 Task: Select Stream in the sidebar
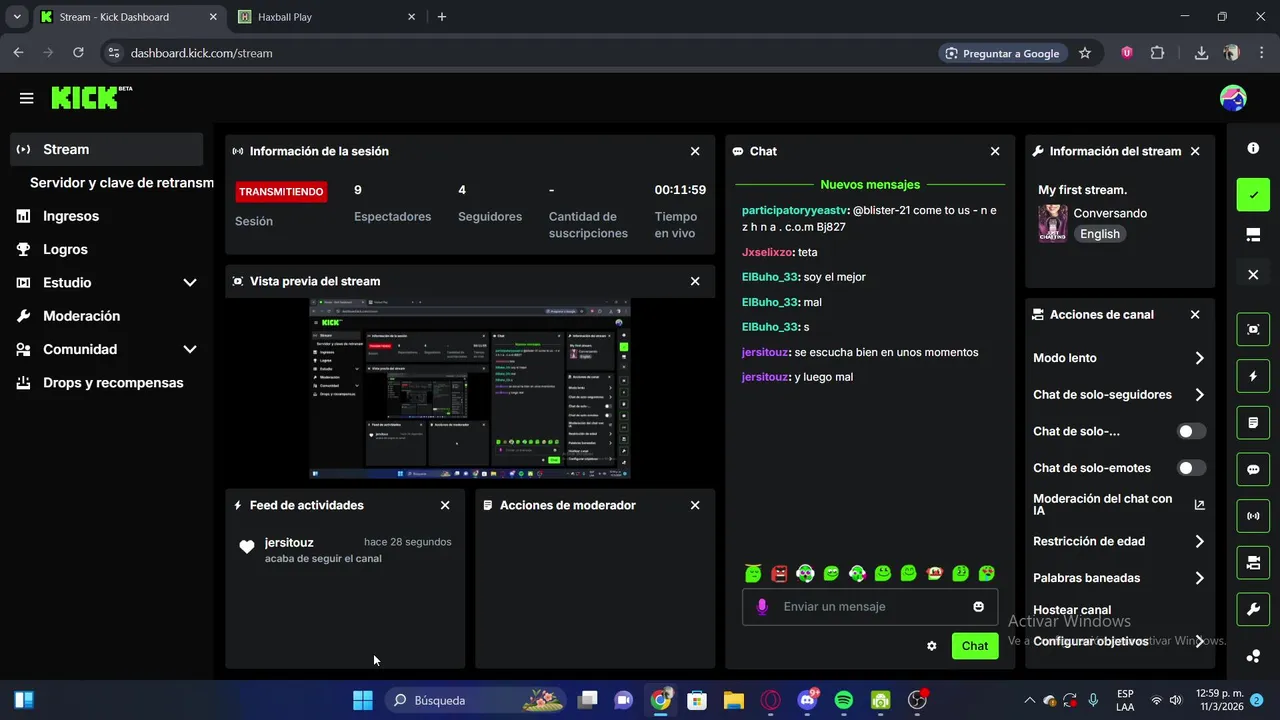click(x=106, y=149)
